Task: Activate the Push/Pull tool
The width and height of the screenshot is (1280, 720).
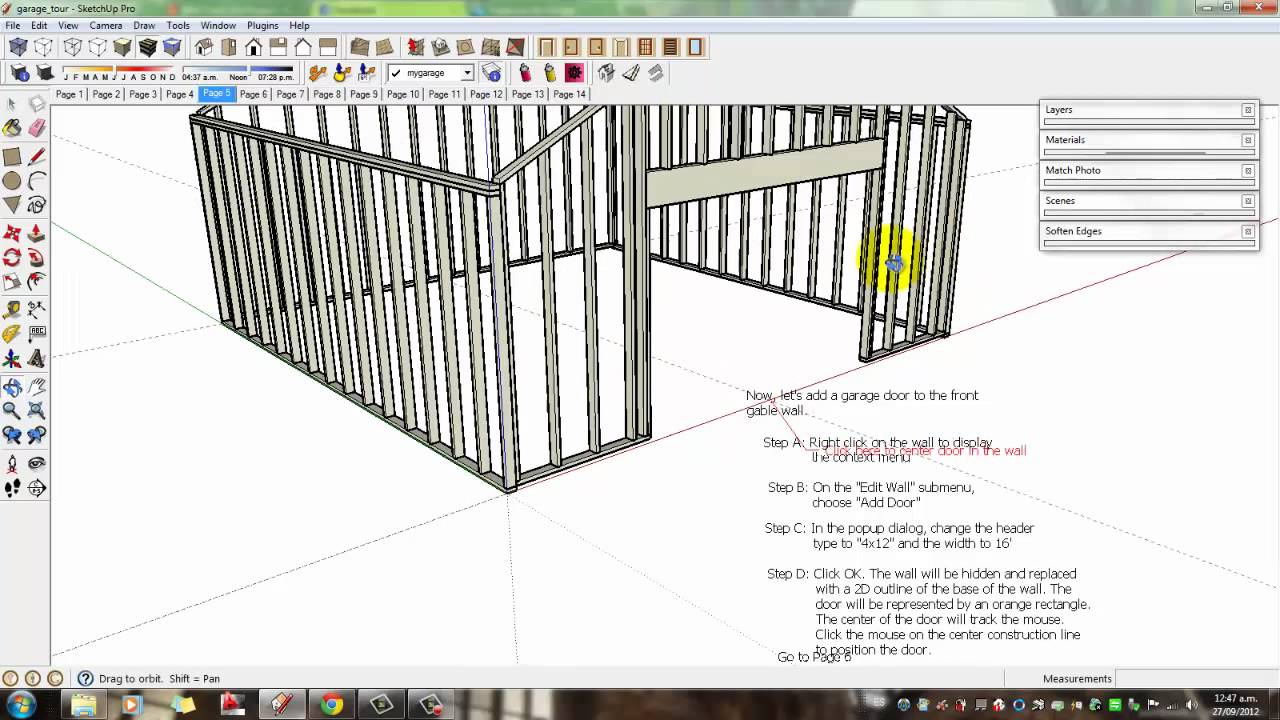Action: click(x=37, y=233)
